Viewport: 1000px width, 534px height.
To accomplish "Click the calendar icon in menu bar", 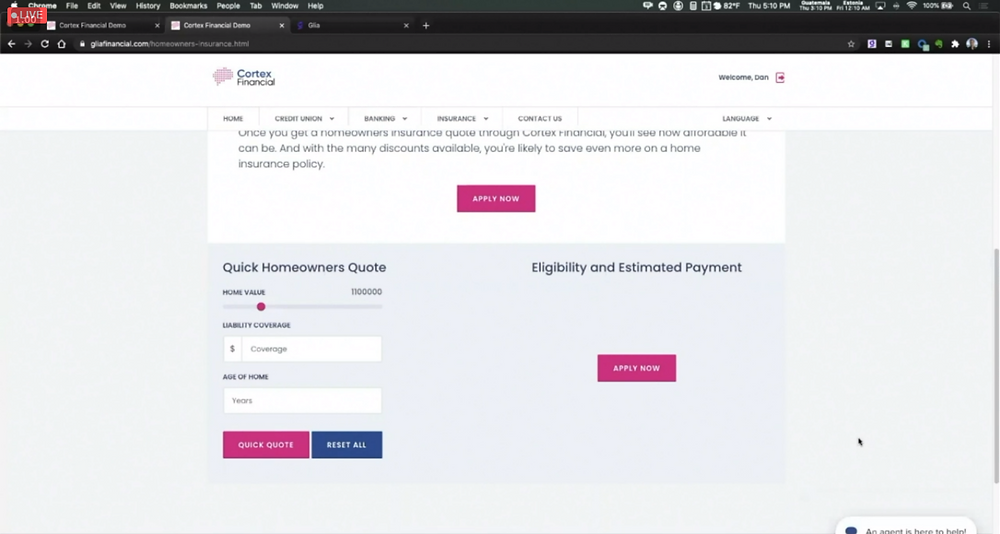I will click(706, 6).
